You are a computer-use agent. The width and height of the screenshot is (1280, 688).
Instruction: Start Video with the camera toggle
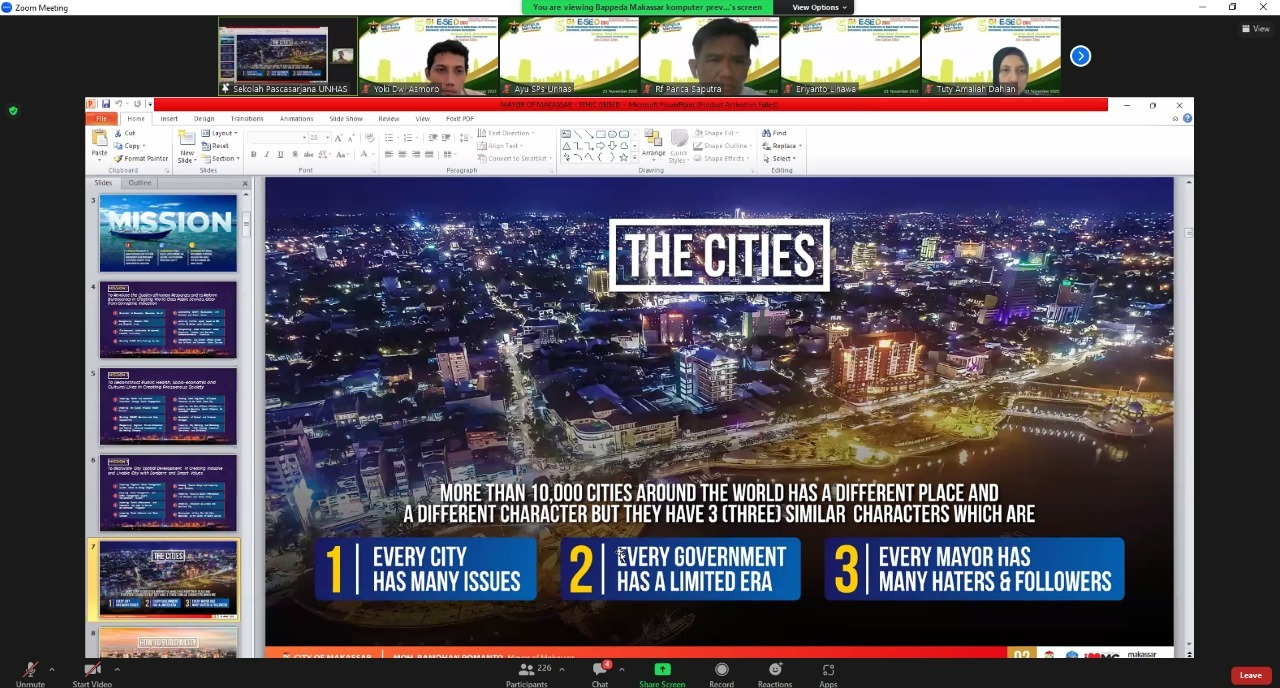(92, 672)
